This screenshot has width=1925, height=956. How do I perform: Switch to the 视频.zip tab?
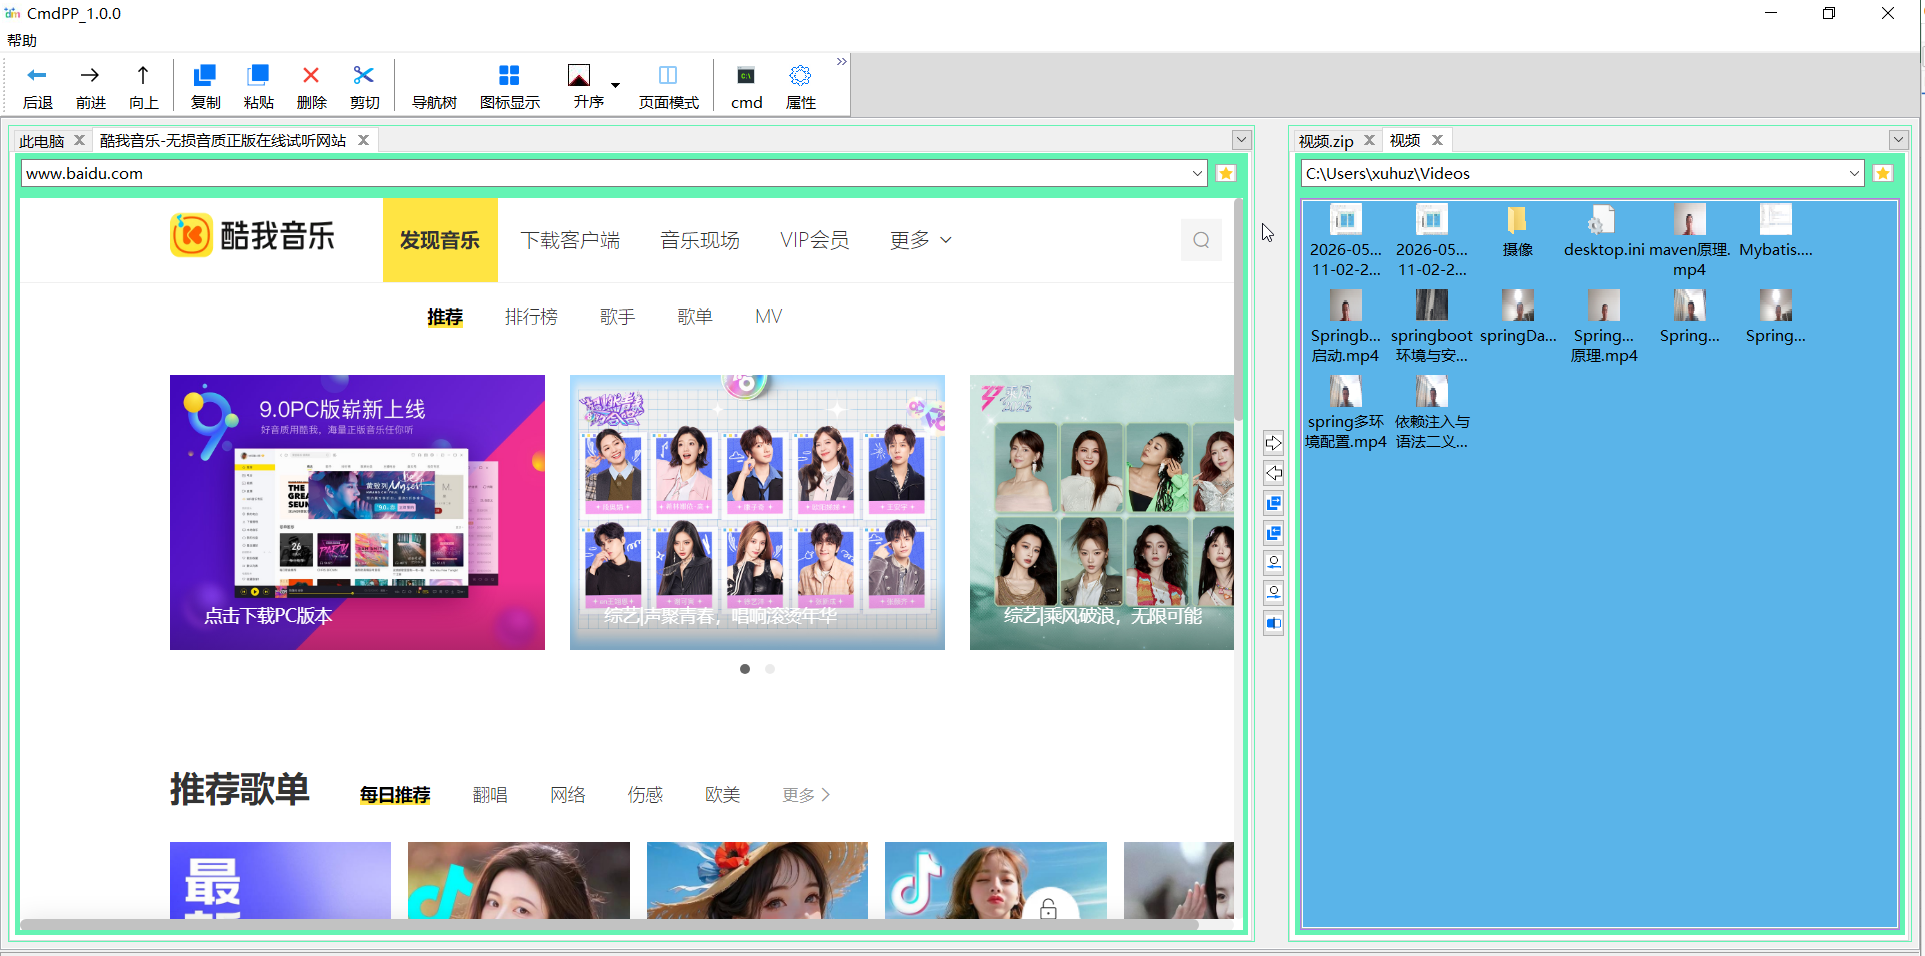pos(1326,141)
